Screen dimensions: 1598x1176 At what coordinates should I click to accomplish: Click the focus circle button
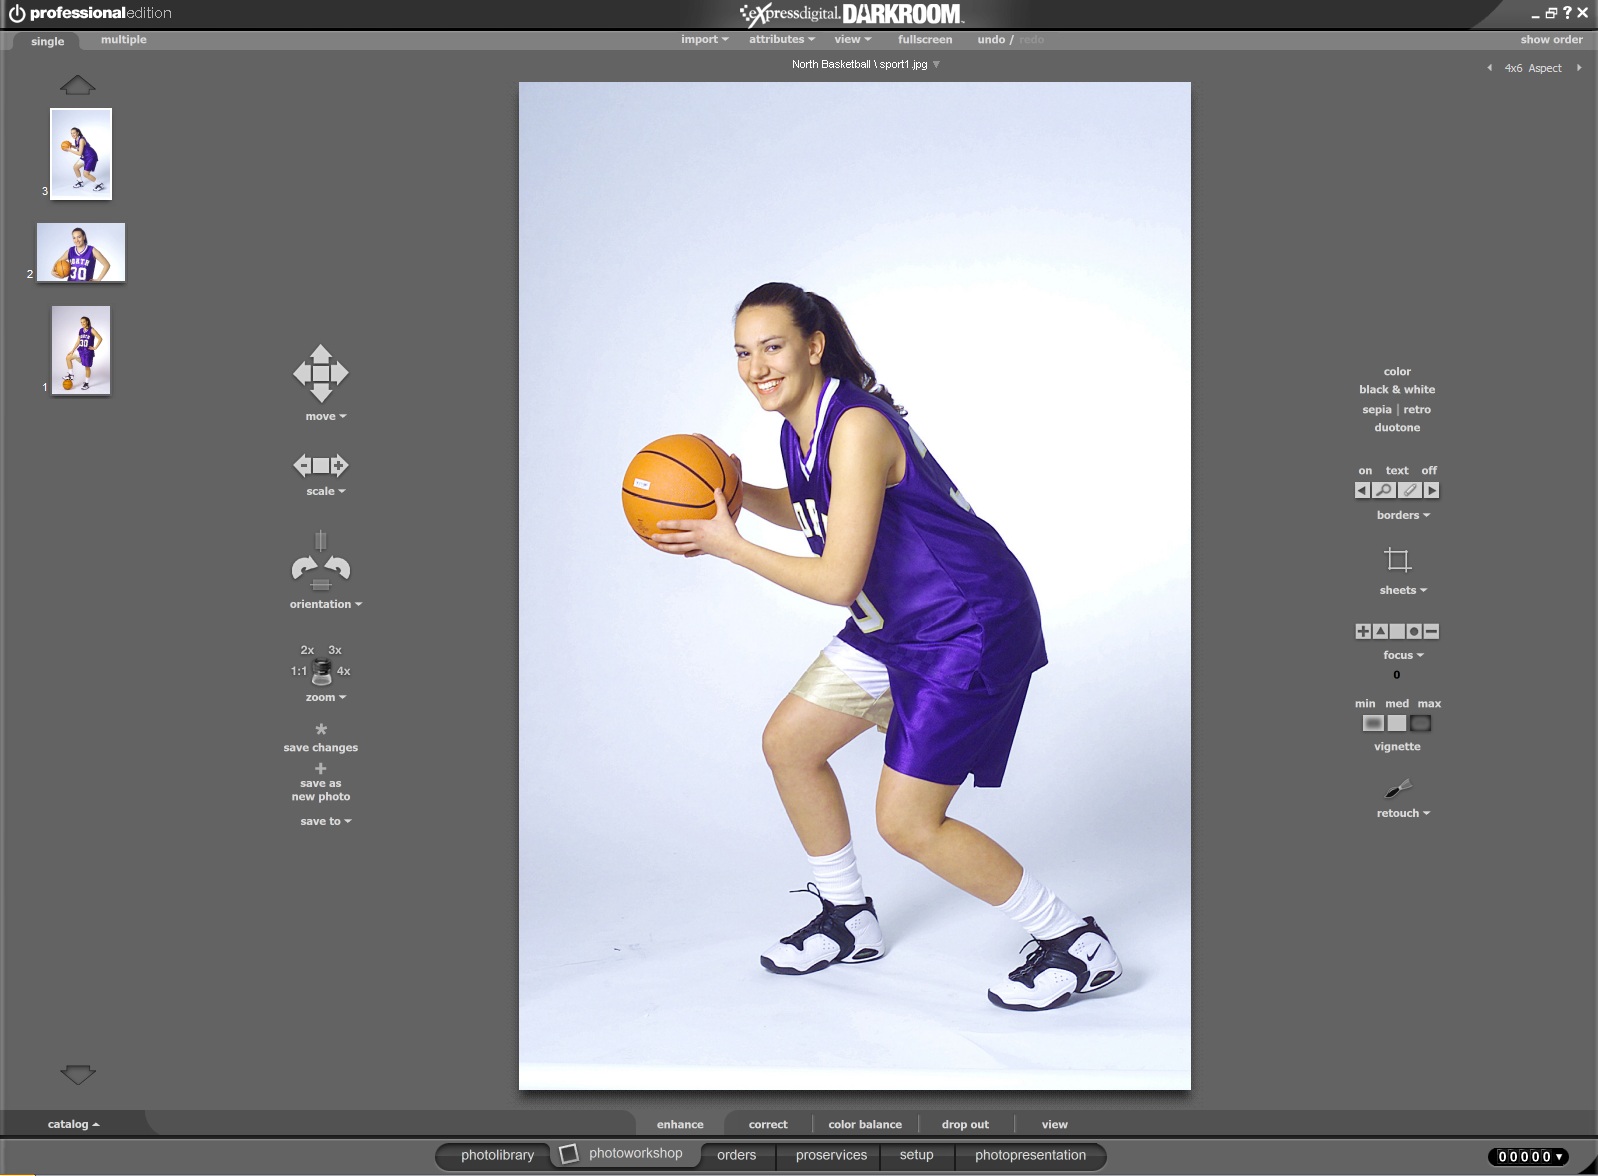[x=1414, y=631]
